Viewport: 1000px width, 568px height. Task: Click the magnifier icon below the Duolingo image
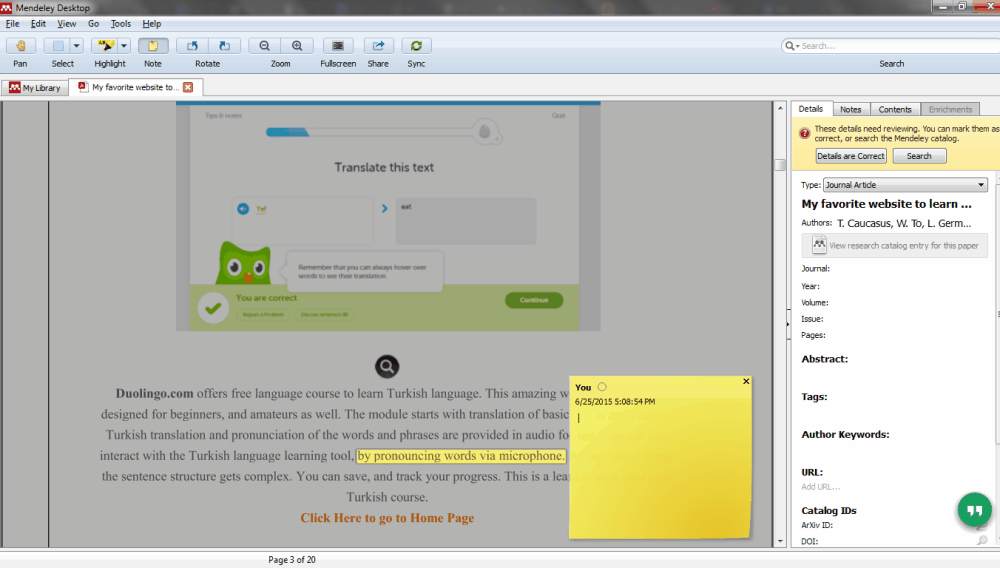(x=386, y=367)
